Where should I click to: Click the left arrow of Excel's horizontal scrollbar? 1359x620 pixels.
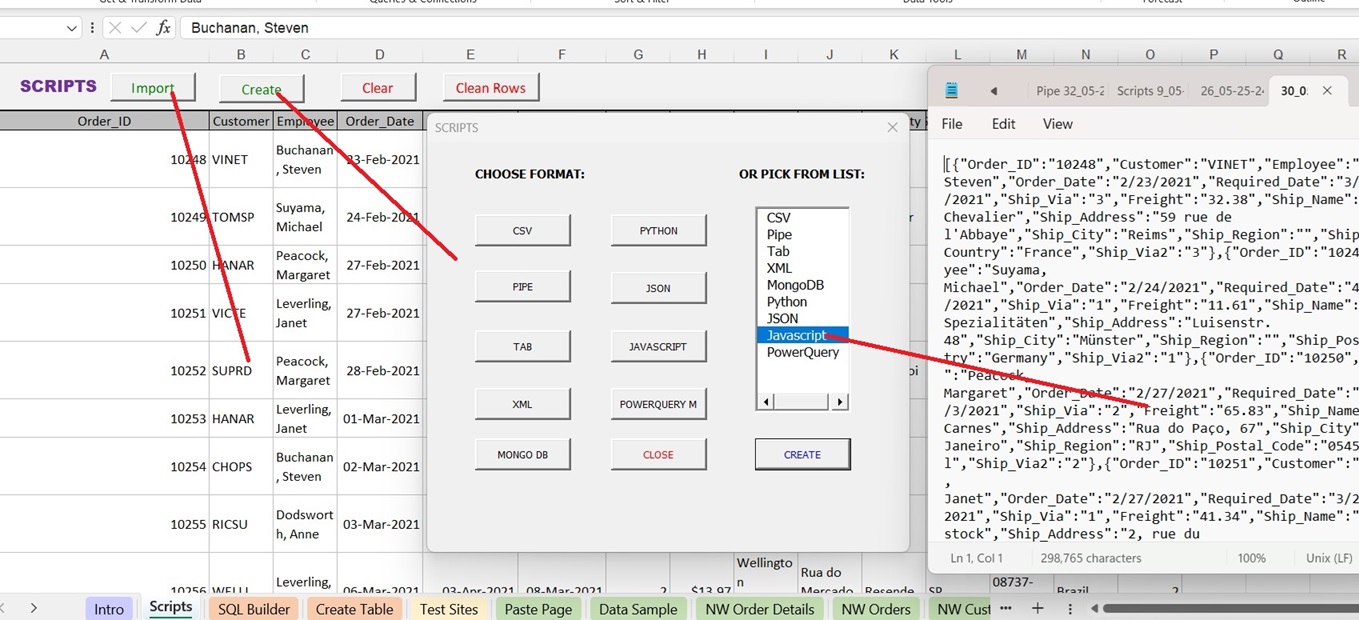click(1095, 608)
